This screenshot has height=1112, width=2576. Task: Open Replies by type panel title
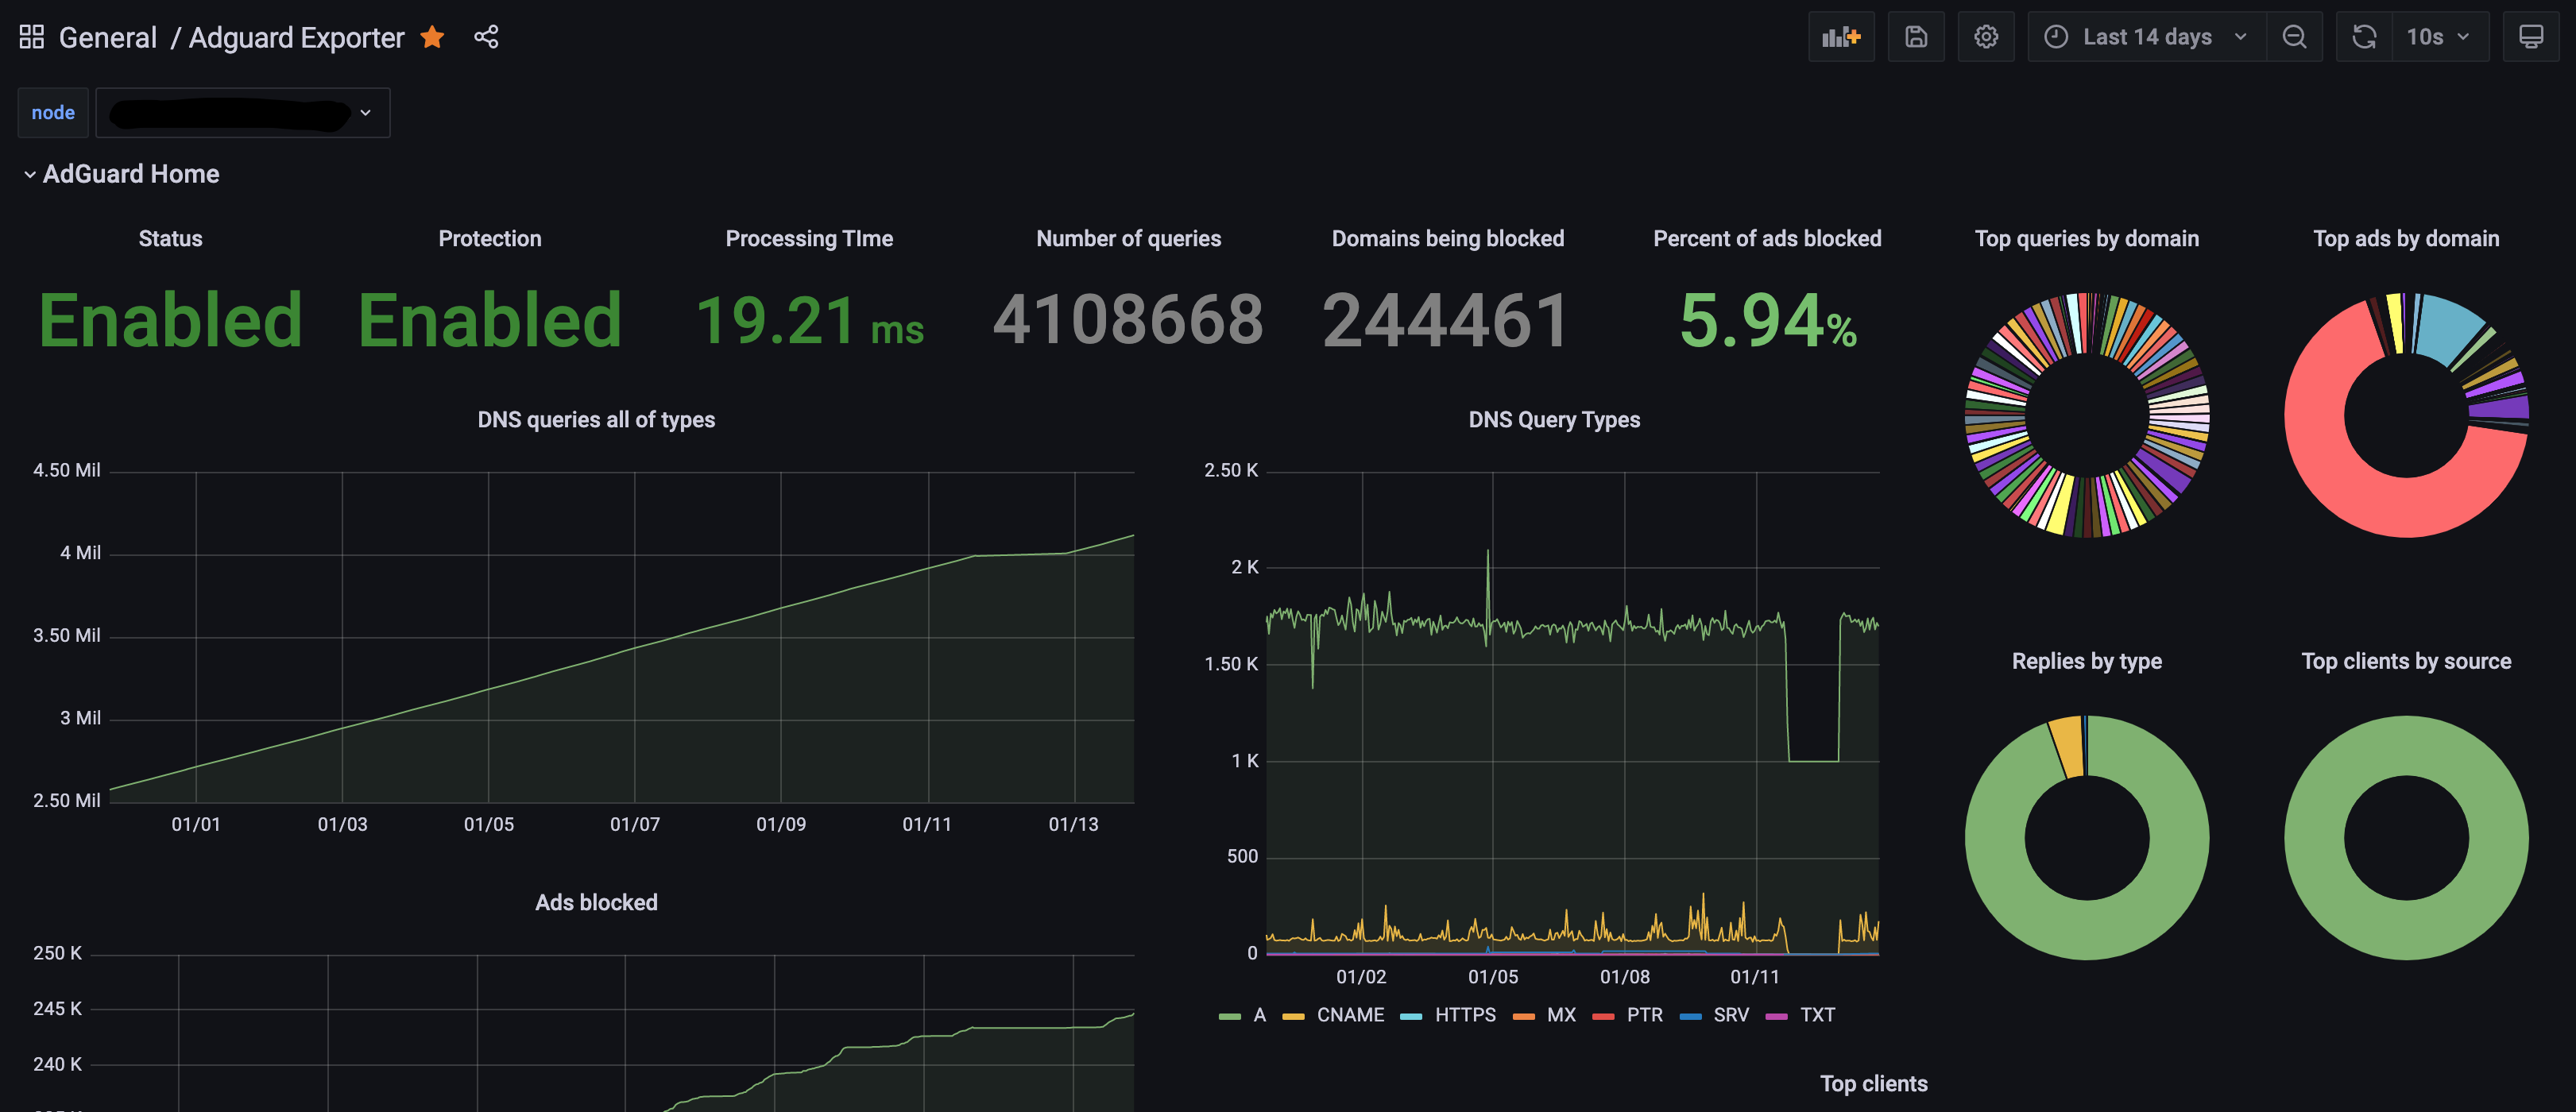point(2087,661)
